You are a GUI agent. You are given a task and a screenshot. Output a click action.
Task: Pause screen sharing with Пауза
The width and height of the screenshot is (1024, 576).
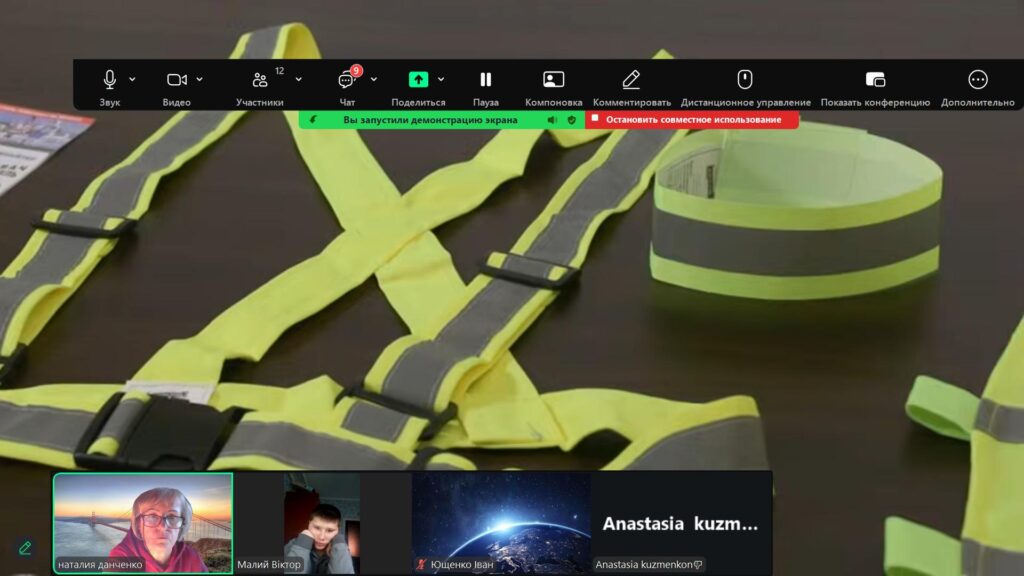tap(486, 80)
